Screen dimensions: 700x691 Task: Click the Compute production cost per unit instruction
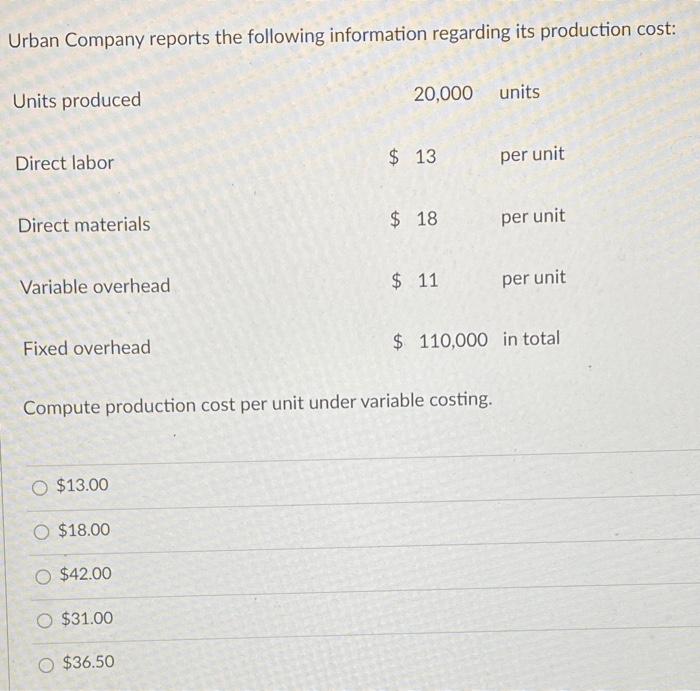pos(258,403)
